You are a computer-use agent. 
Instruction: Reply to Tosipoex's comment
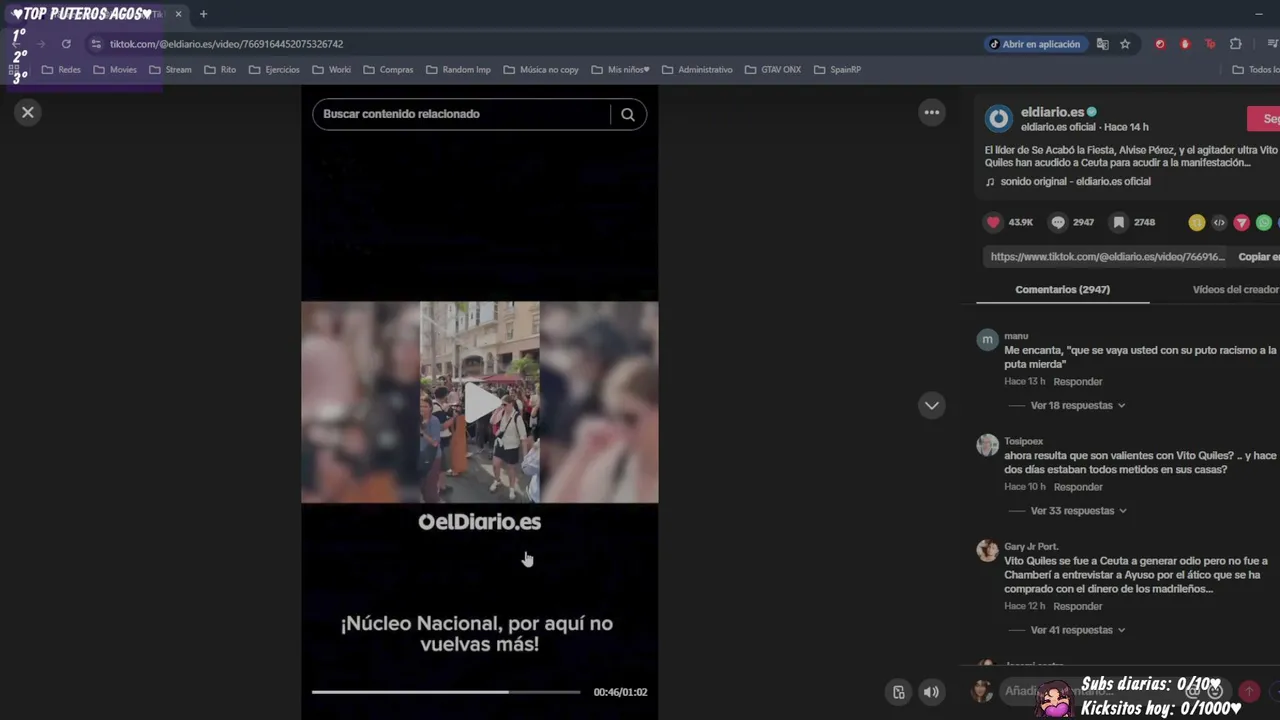click(x=1078, y=487)
